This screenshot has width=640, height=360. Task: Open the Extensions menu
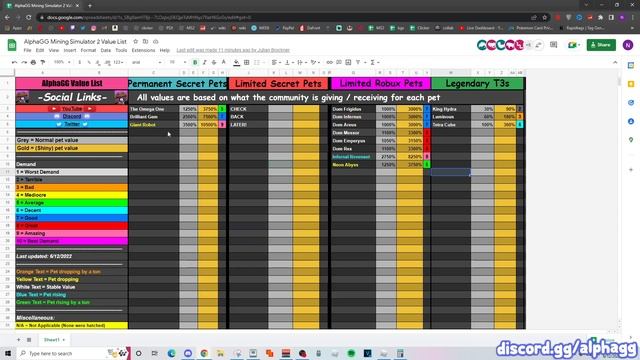pos(143,50)
